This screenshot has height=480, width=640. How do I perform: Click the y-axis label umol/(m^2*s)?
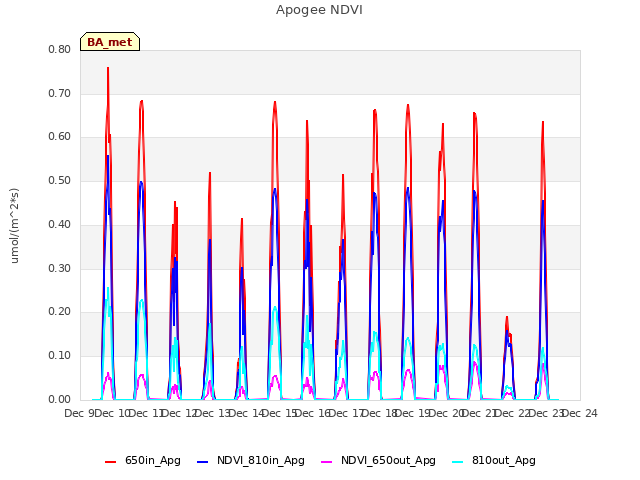(14, 225)
